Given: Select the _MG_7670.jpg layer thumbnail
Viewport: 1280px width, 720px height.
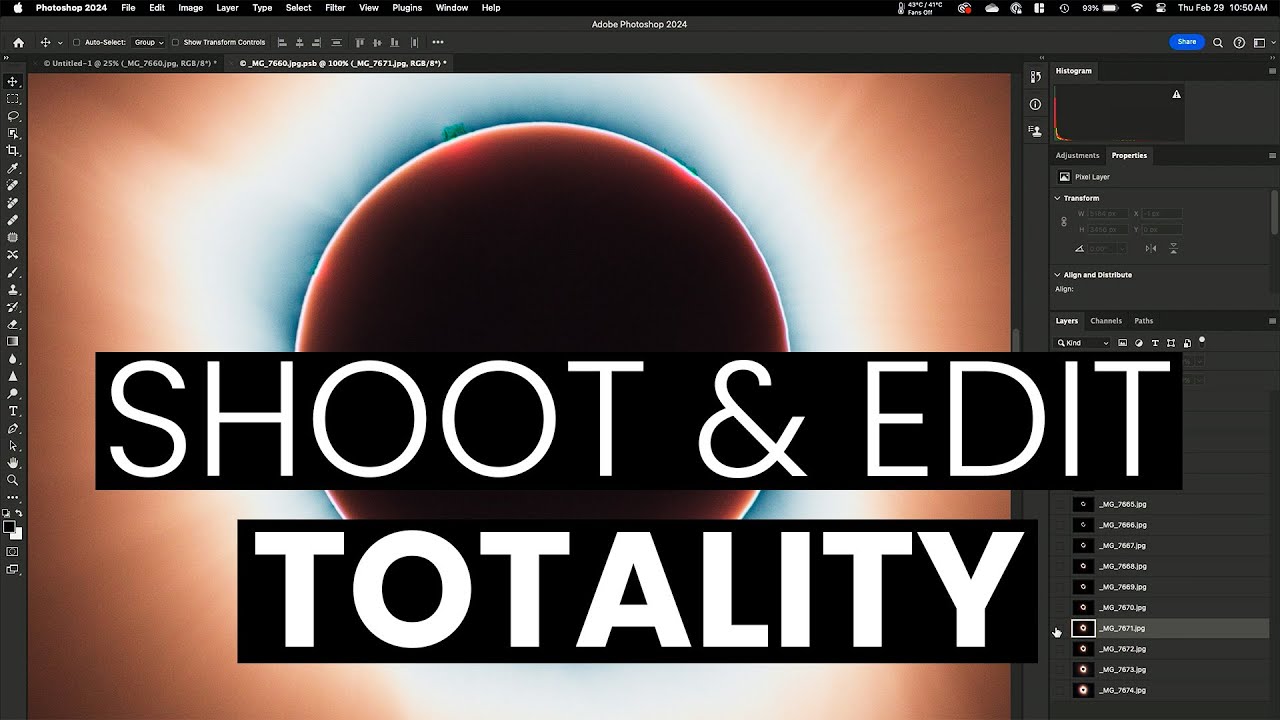Looking at the screenshot, I should (x=1083, y=608).
